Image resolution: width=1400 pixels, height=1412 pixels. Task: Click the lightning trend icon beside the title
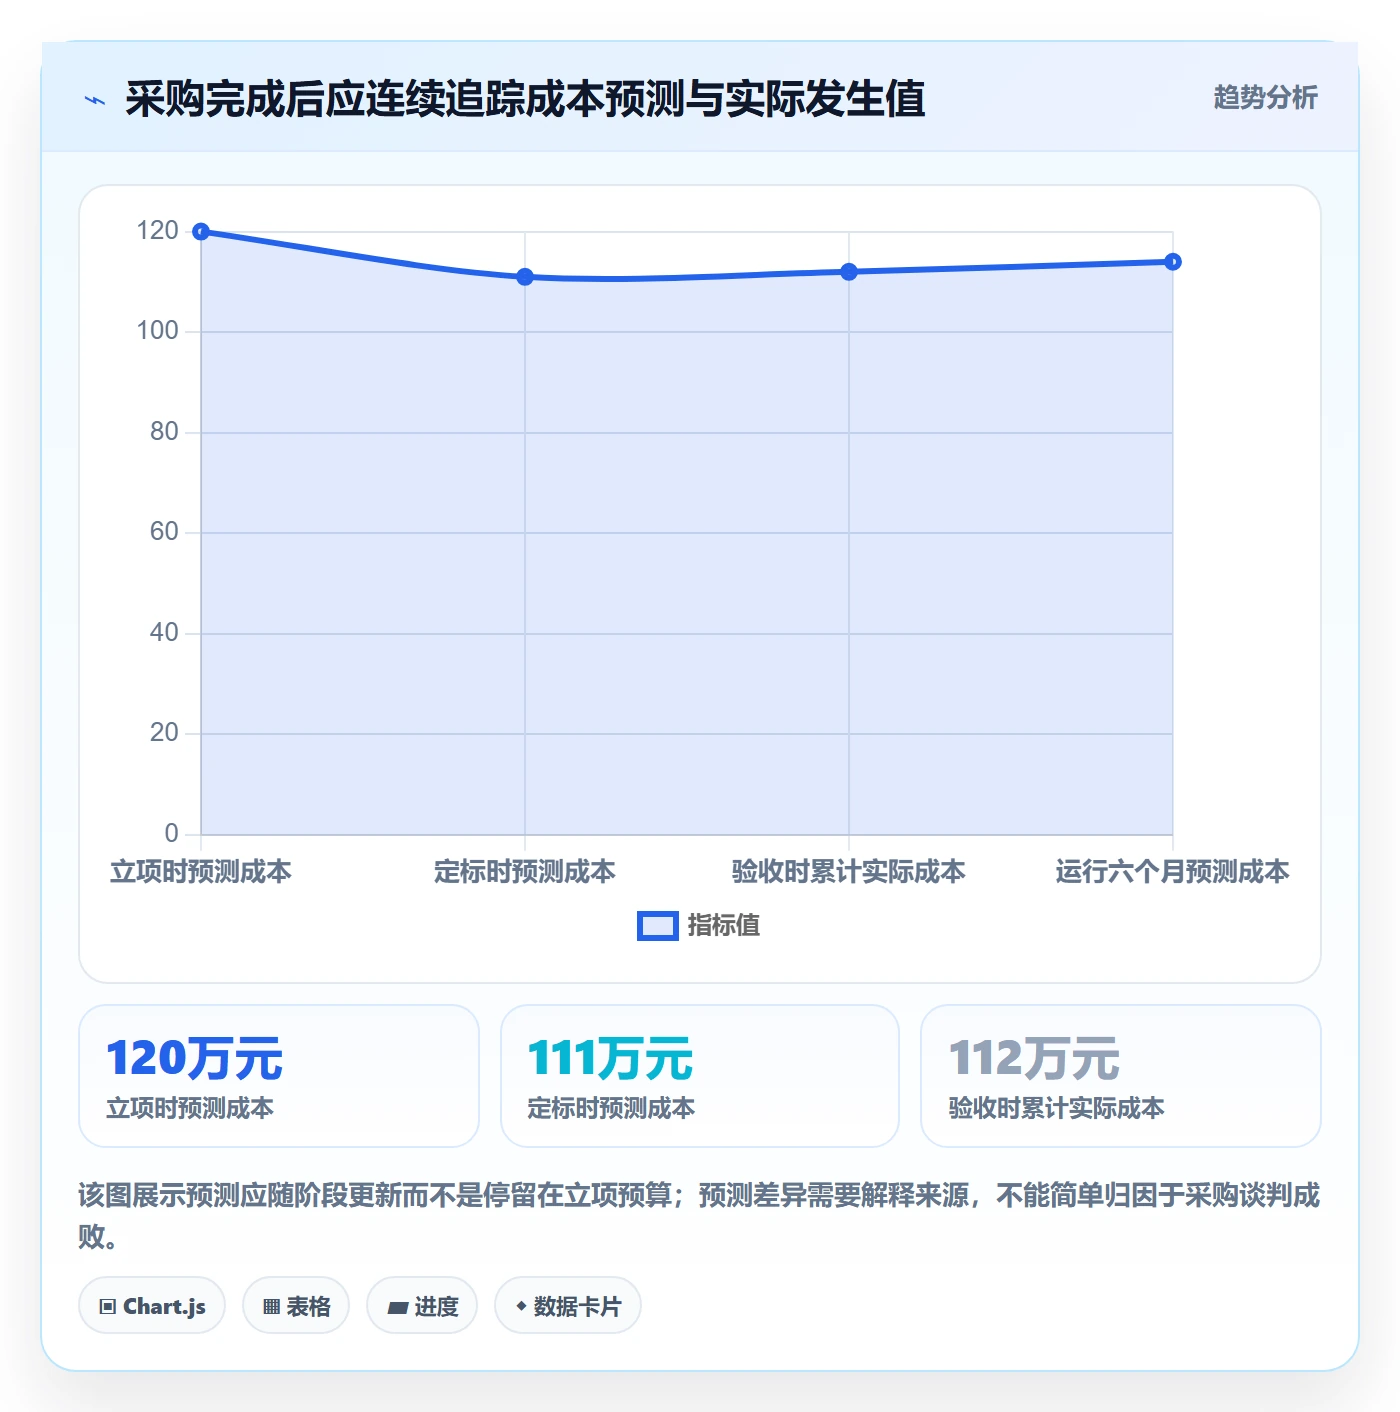tap(95, 100)
